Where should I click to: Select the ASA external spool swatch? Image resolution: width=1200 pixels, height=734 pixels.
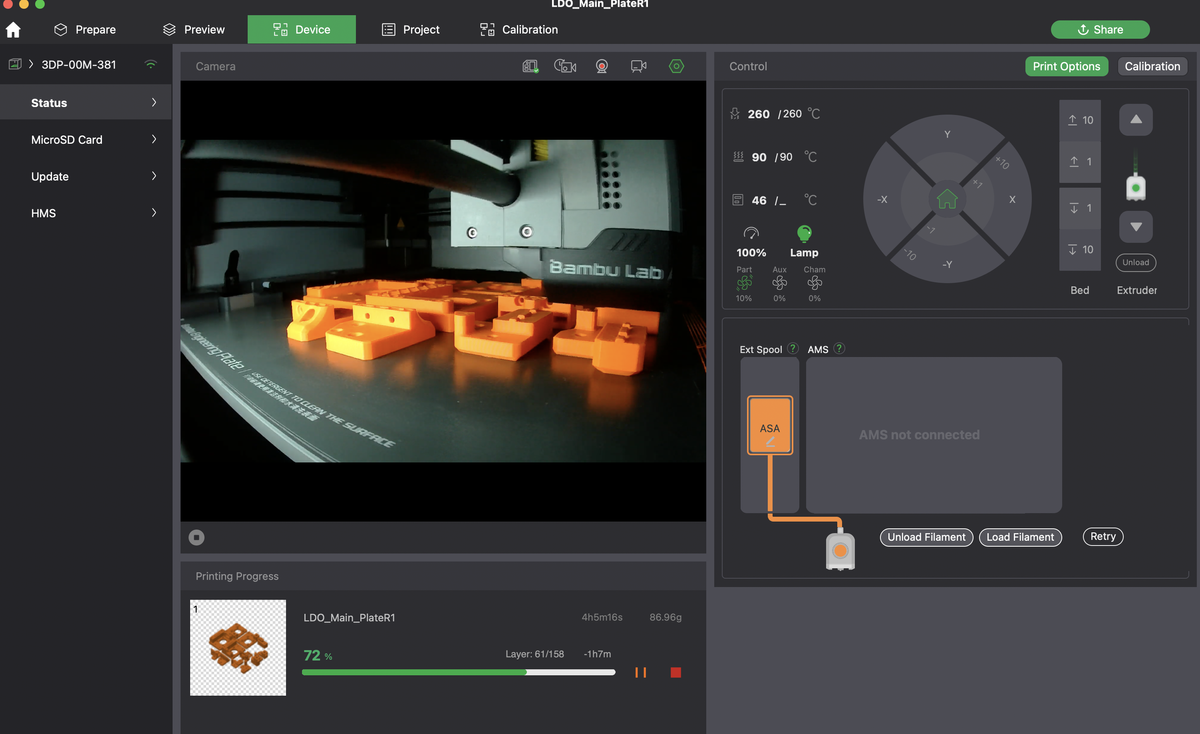[x=770, y=426]
